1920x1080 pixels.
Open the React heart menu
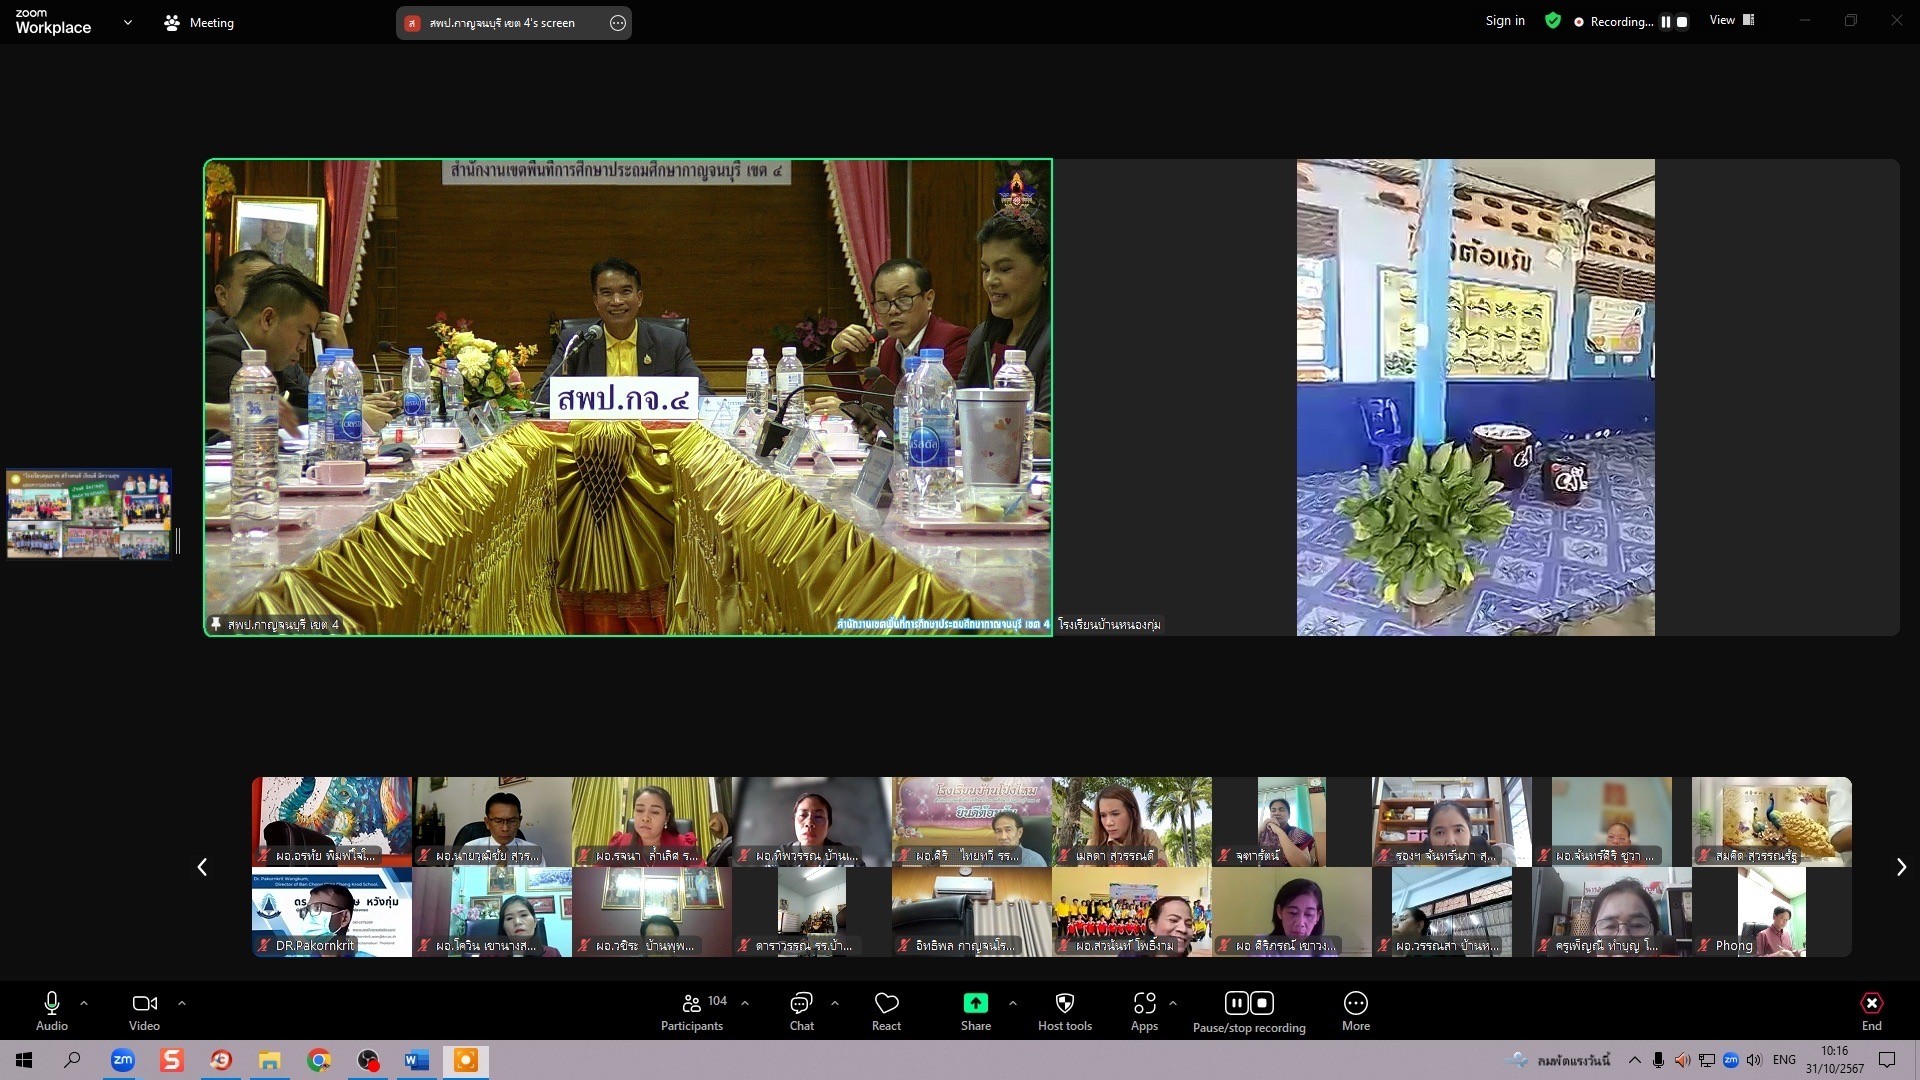tap(886, 1011)
